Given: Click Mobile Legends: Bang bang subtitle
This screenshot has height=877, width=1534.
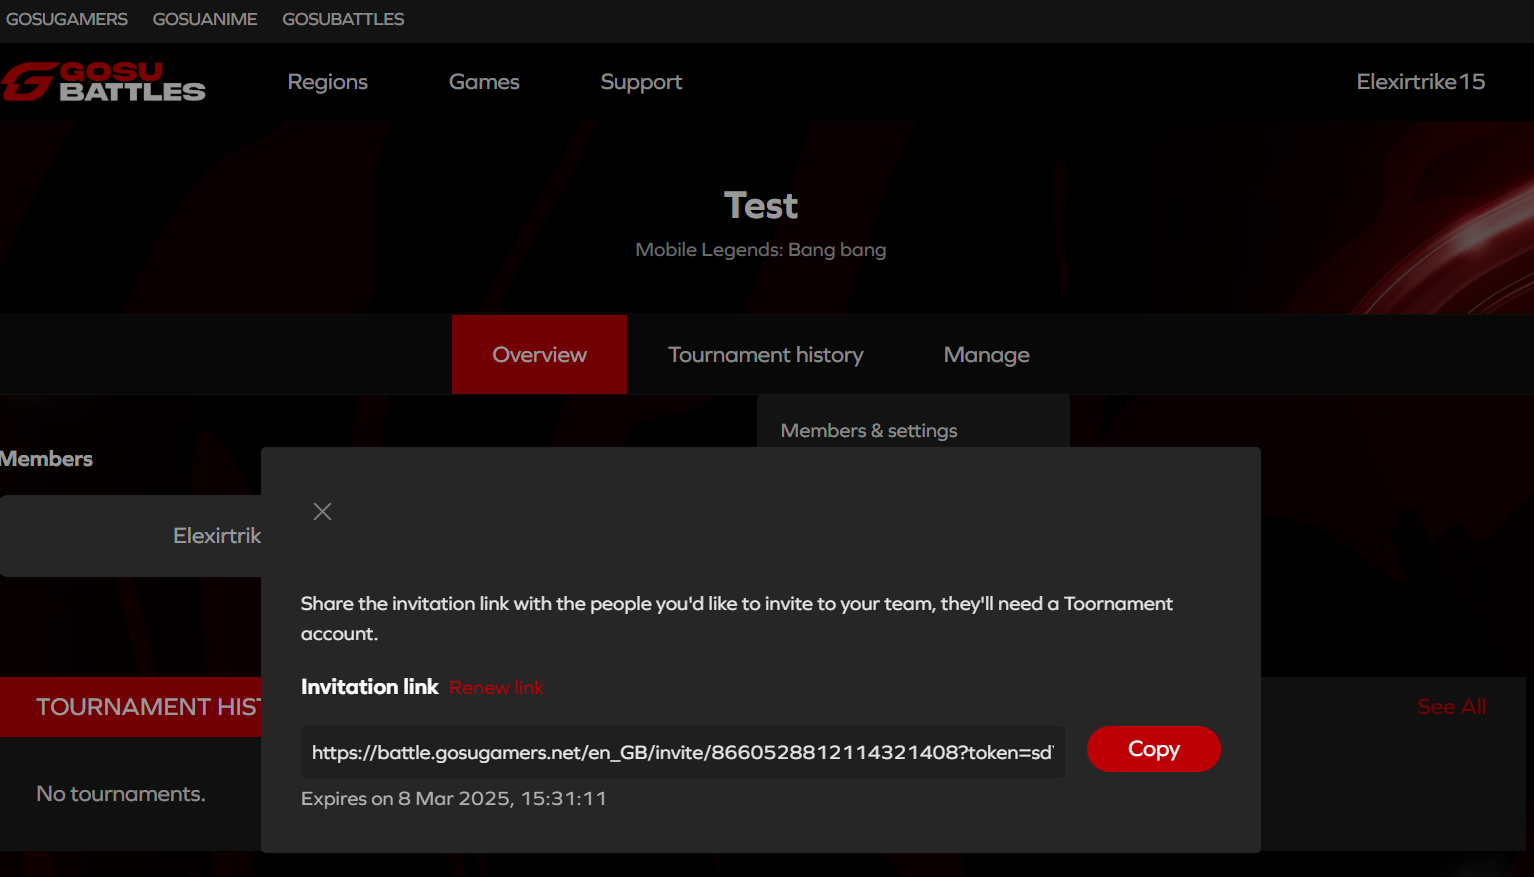Looking at the screenshot, I should point(761,250).
